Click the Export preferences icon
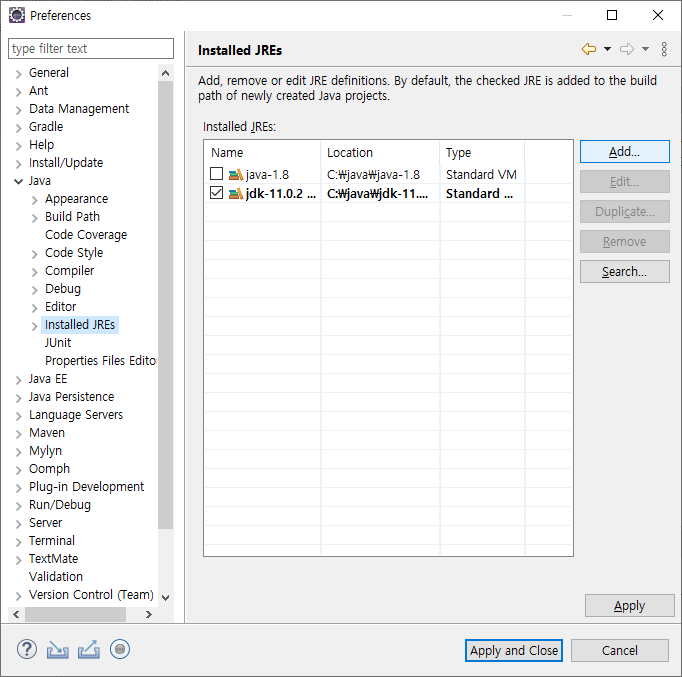 pos(89,650)
